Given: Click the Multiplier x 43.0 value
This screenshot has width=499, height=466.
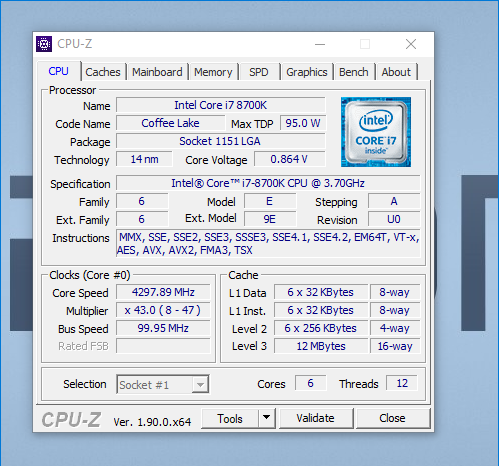Looking at the screenshot, I should pyautogui.click(x=163, y=310).
